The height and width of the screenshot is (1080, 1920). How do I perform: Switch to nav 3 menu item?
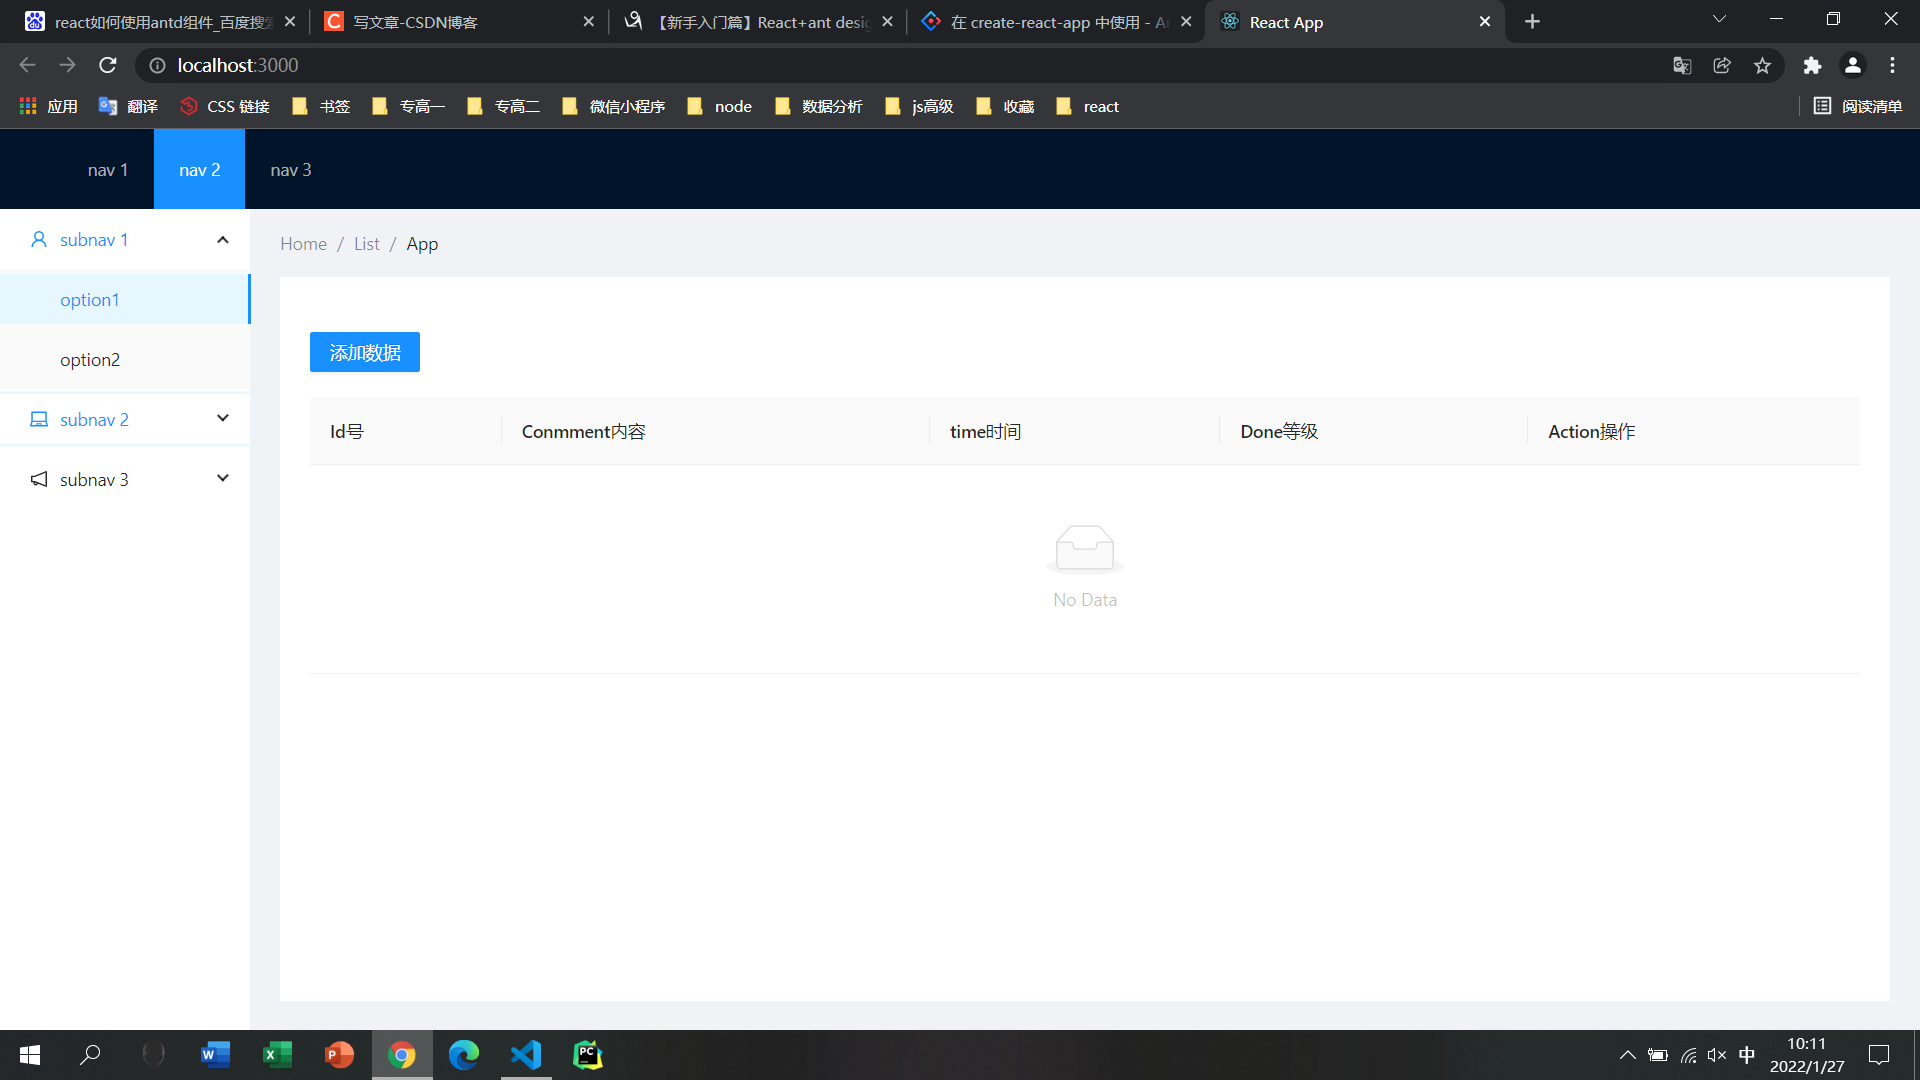291,170
